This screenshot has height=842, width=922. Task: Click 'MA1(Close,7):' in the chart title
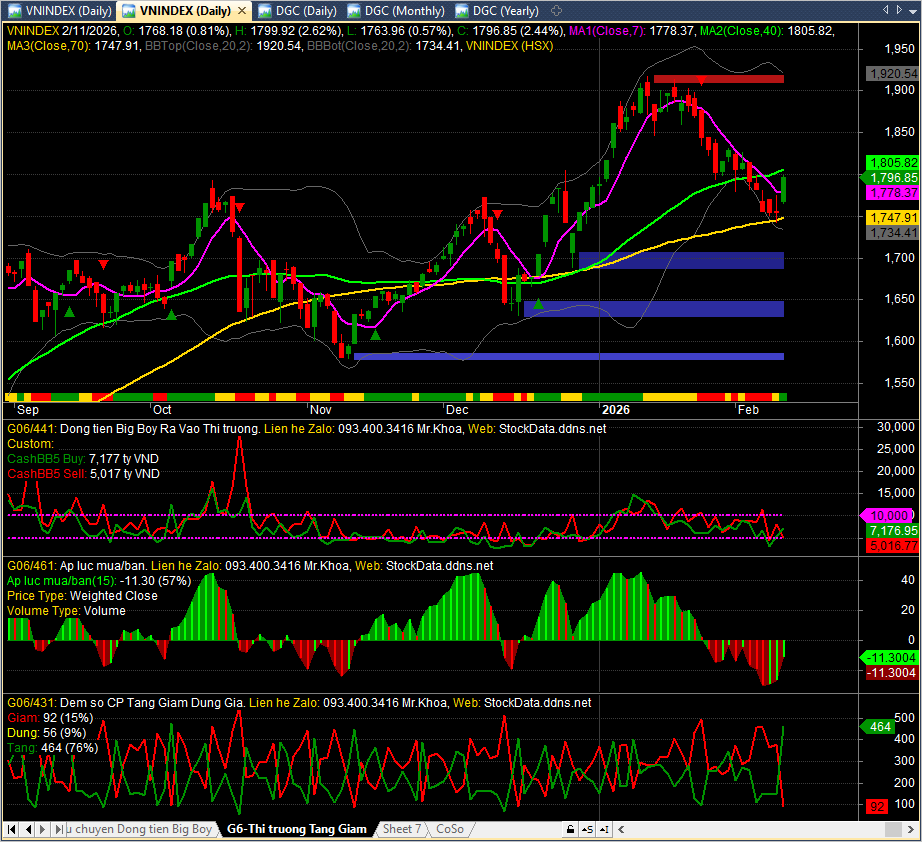(x=607, y=31)
